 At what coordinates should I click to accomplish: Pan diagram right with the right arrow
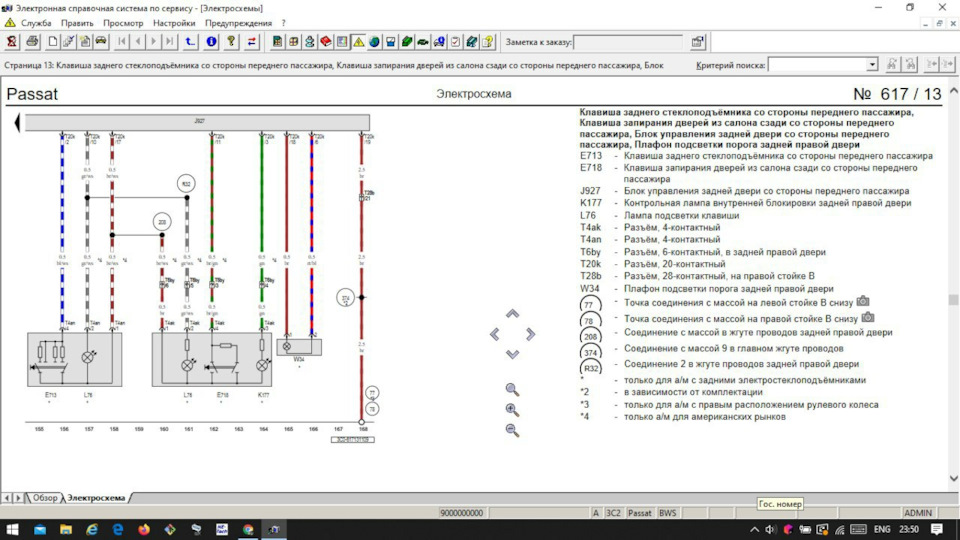pyautogui.click(x=530, y=334)
